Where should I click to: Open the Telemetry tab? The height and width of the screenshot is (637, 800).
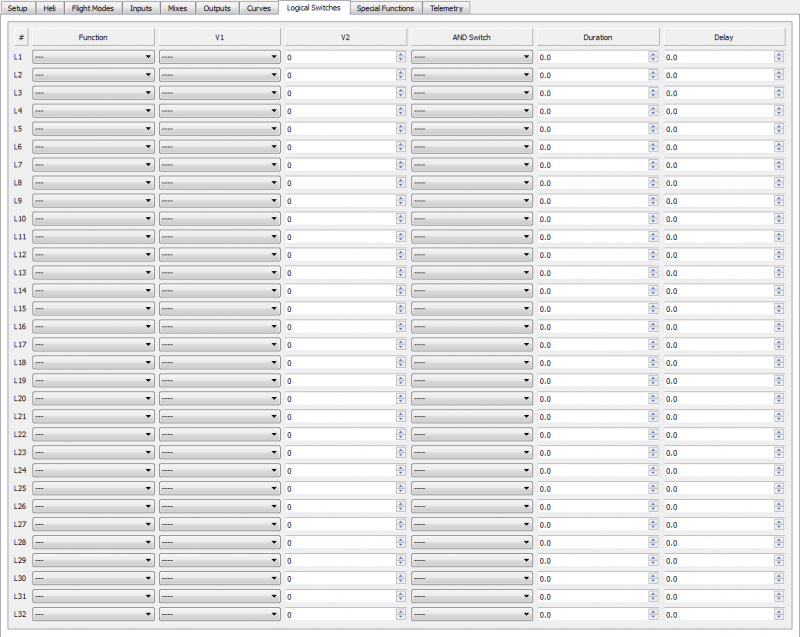coord(446,8)
